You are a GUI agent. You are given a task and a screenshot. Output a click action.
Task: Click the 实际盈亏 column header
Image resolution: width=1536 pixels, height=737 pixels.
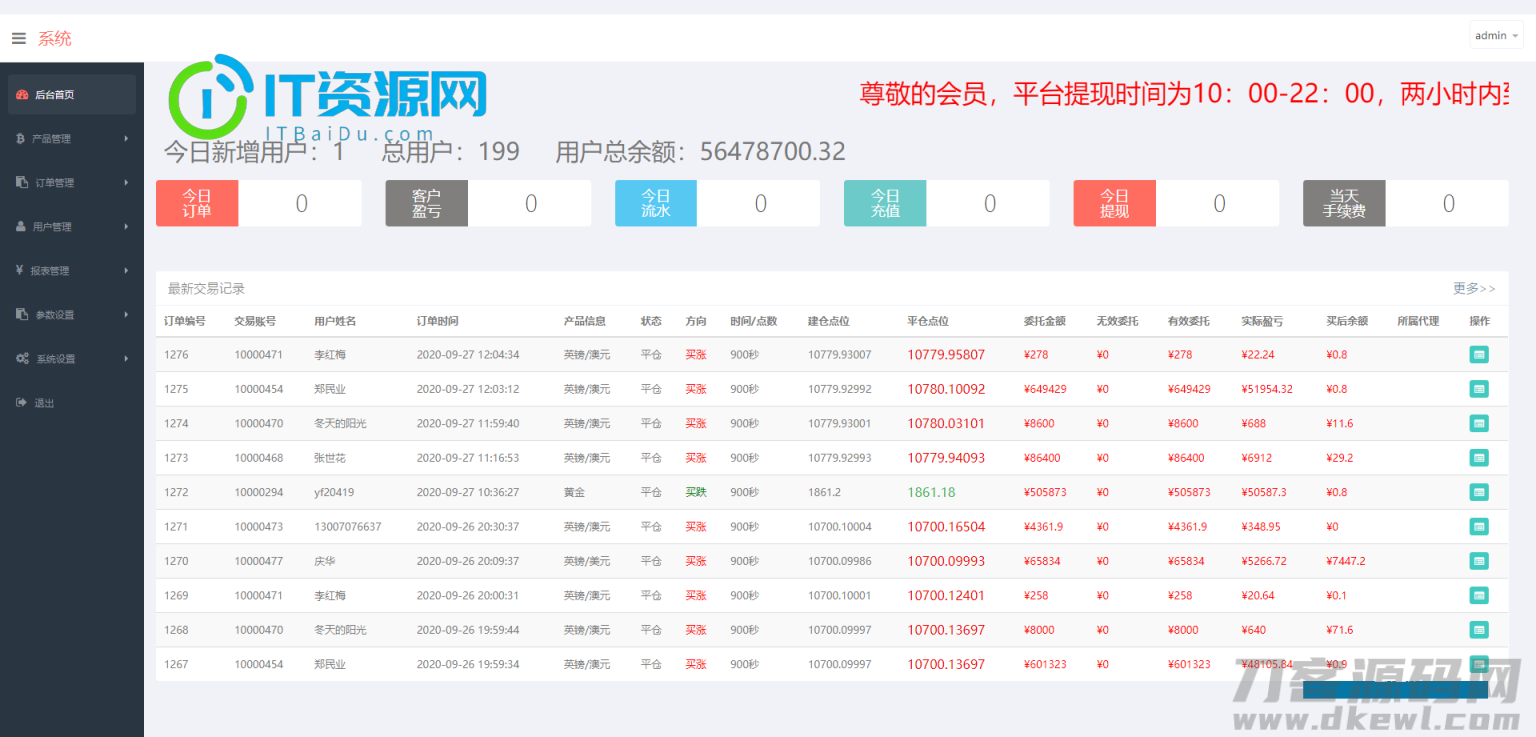(x=1262, y=321)
